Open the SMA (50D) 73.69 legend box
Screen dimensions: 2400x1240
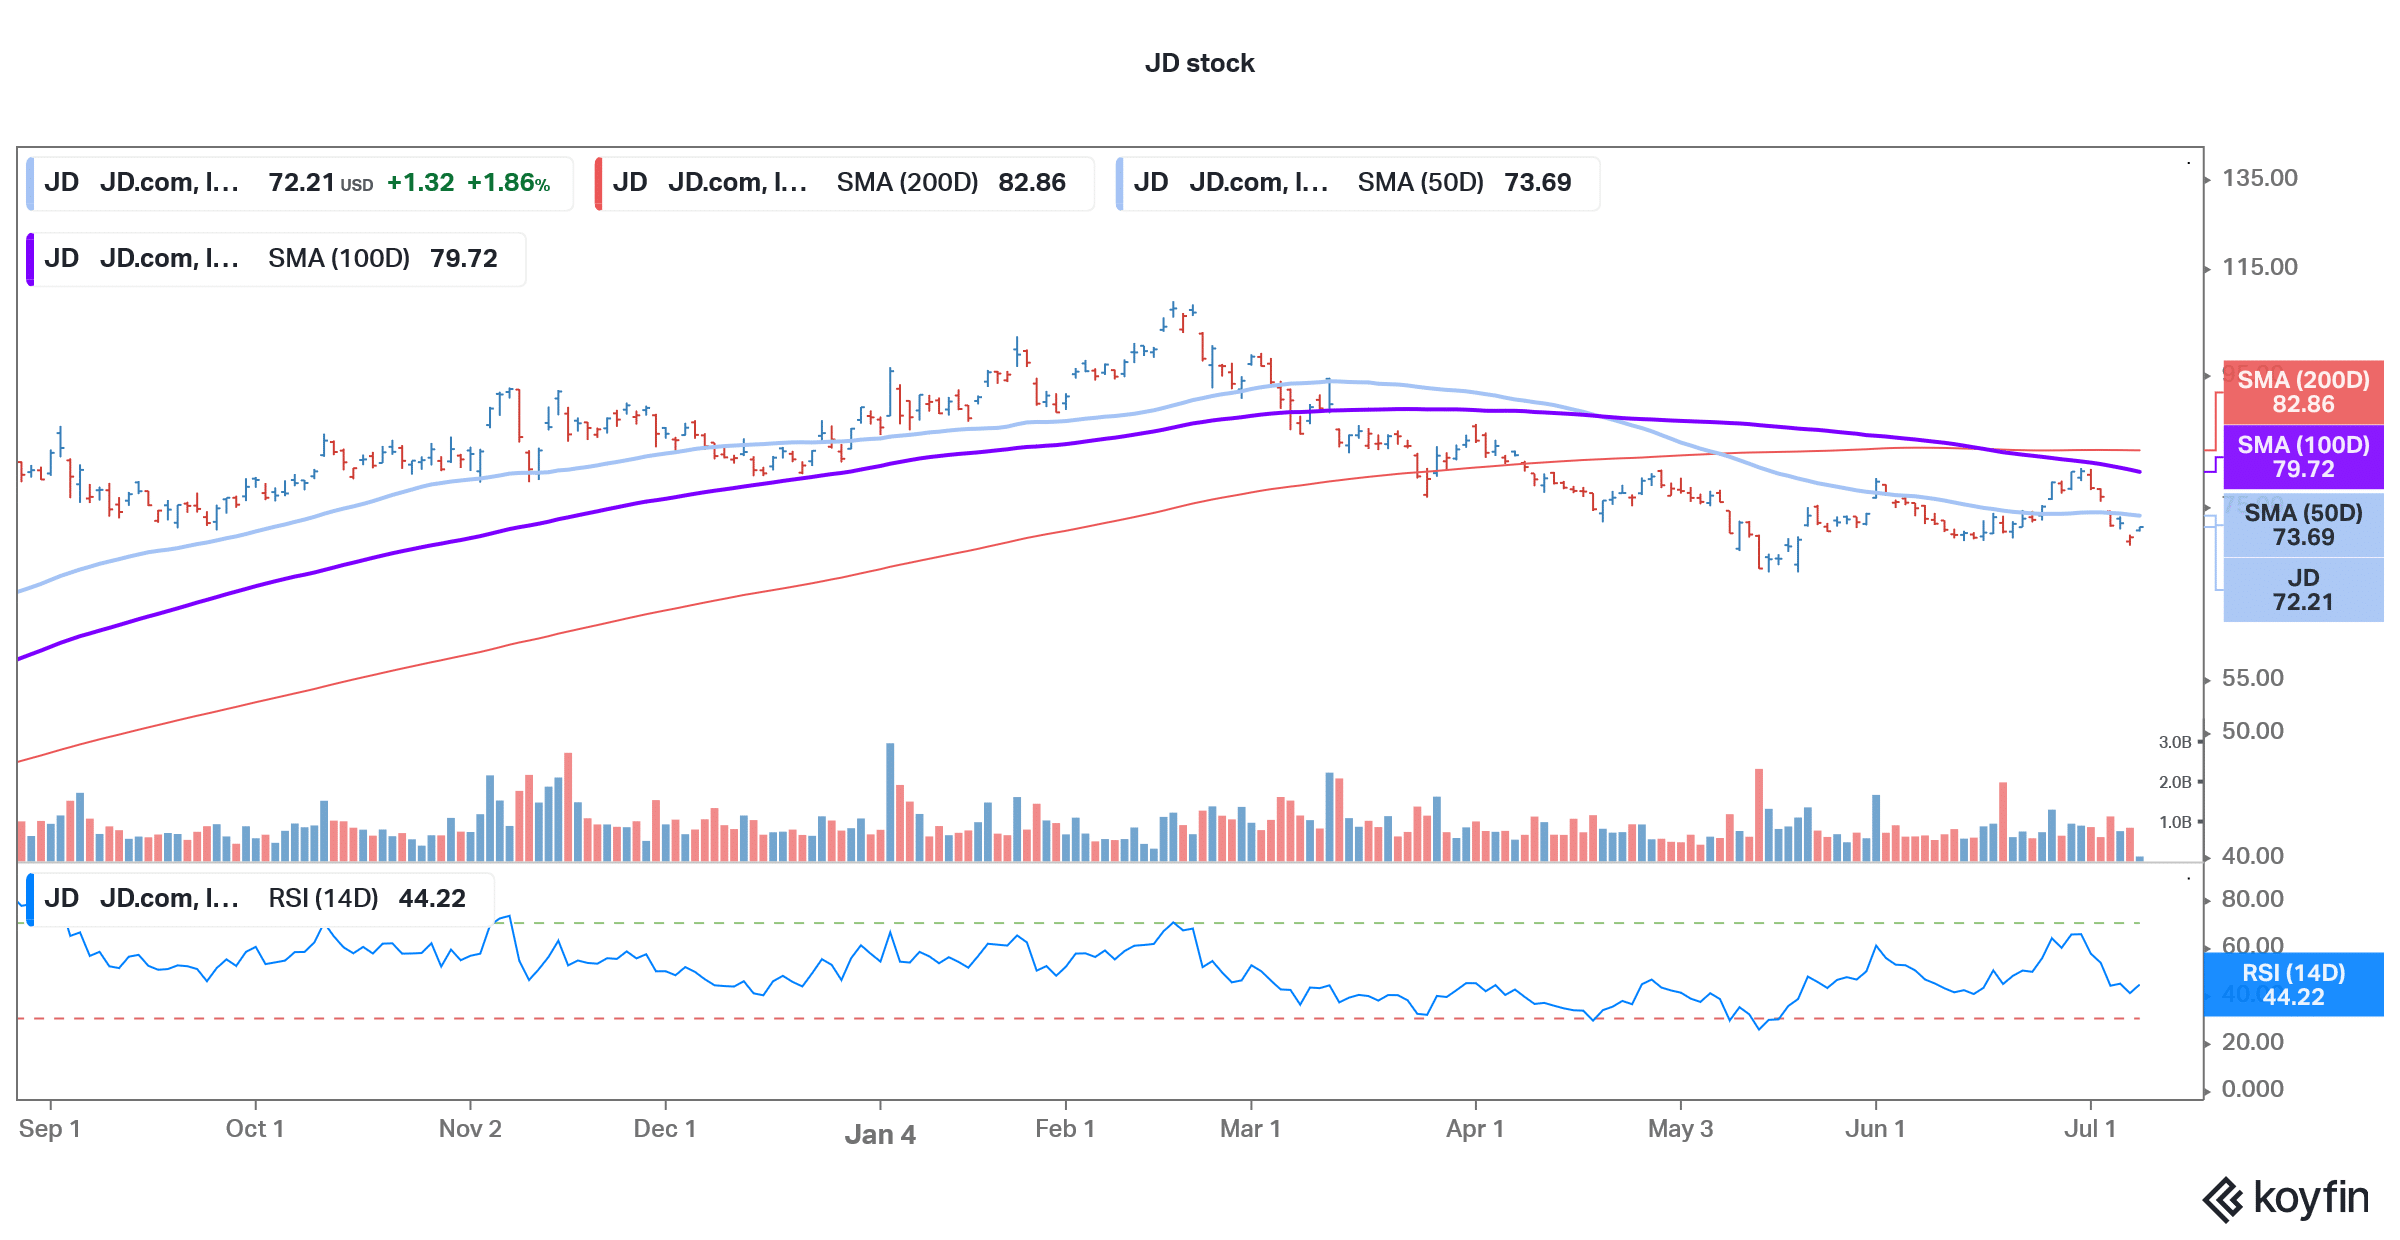[1357, 183]
